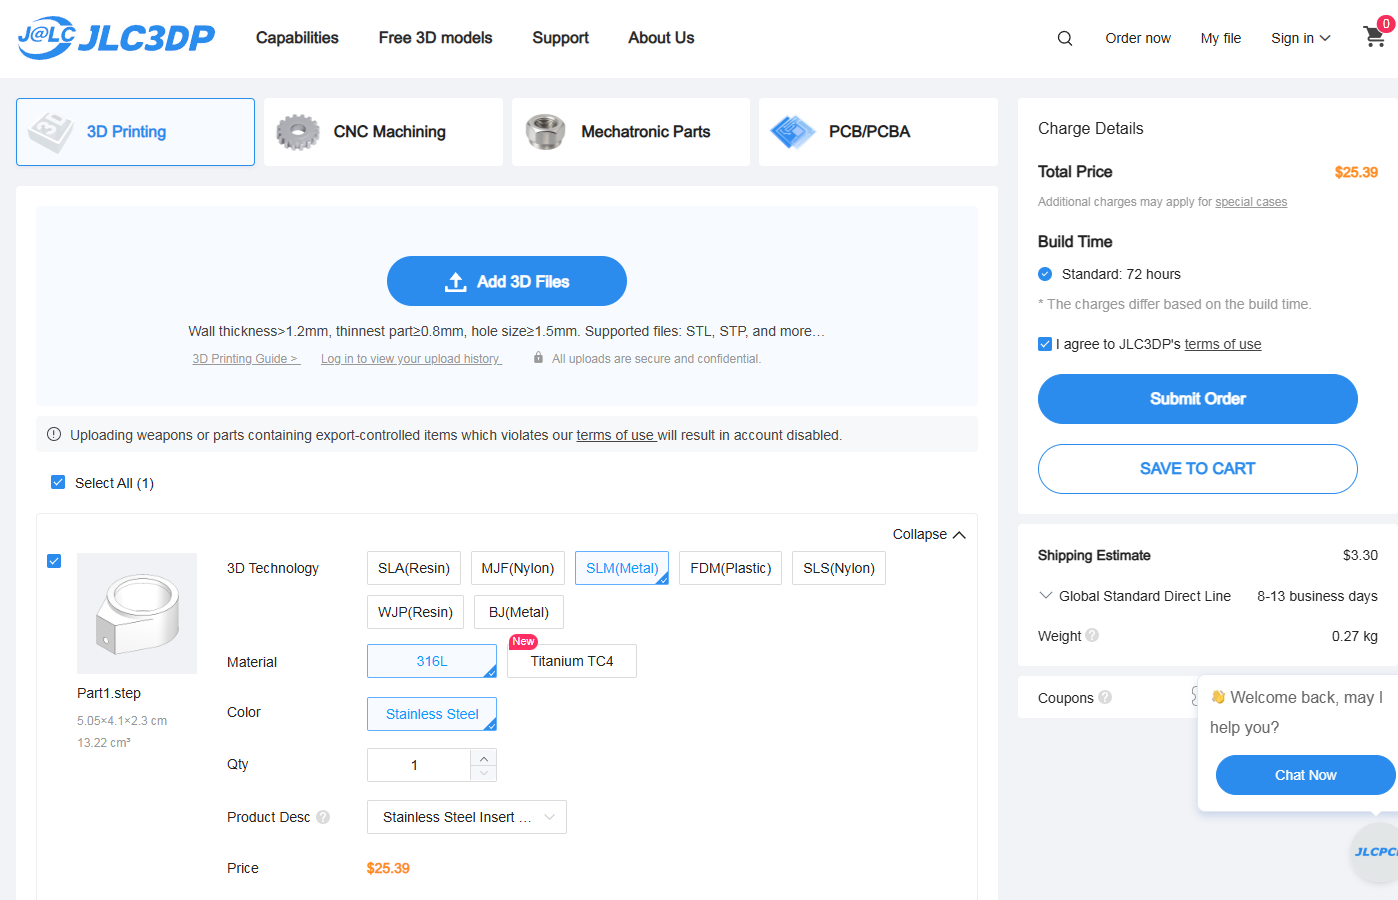
Task: Click the Part1.step file name
Action: tap(109, 693)
